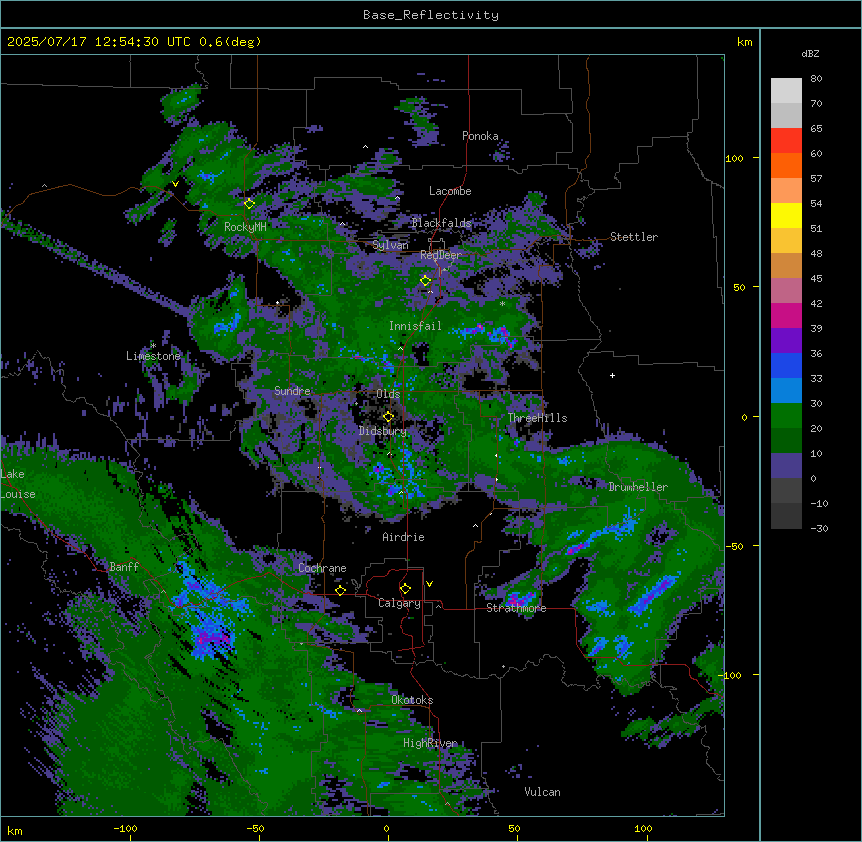Click the Ponoka city label
862x842 pixels.
pos(480,136)
